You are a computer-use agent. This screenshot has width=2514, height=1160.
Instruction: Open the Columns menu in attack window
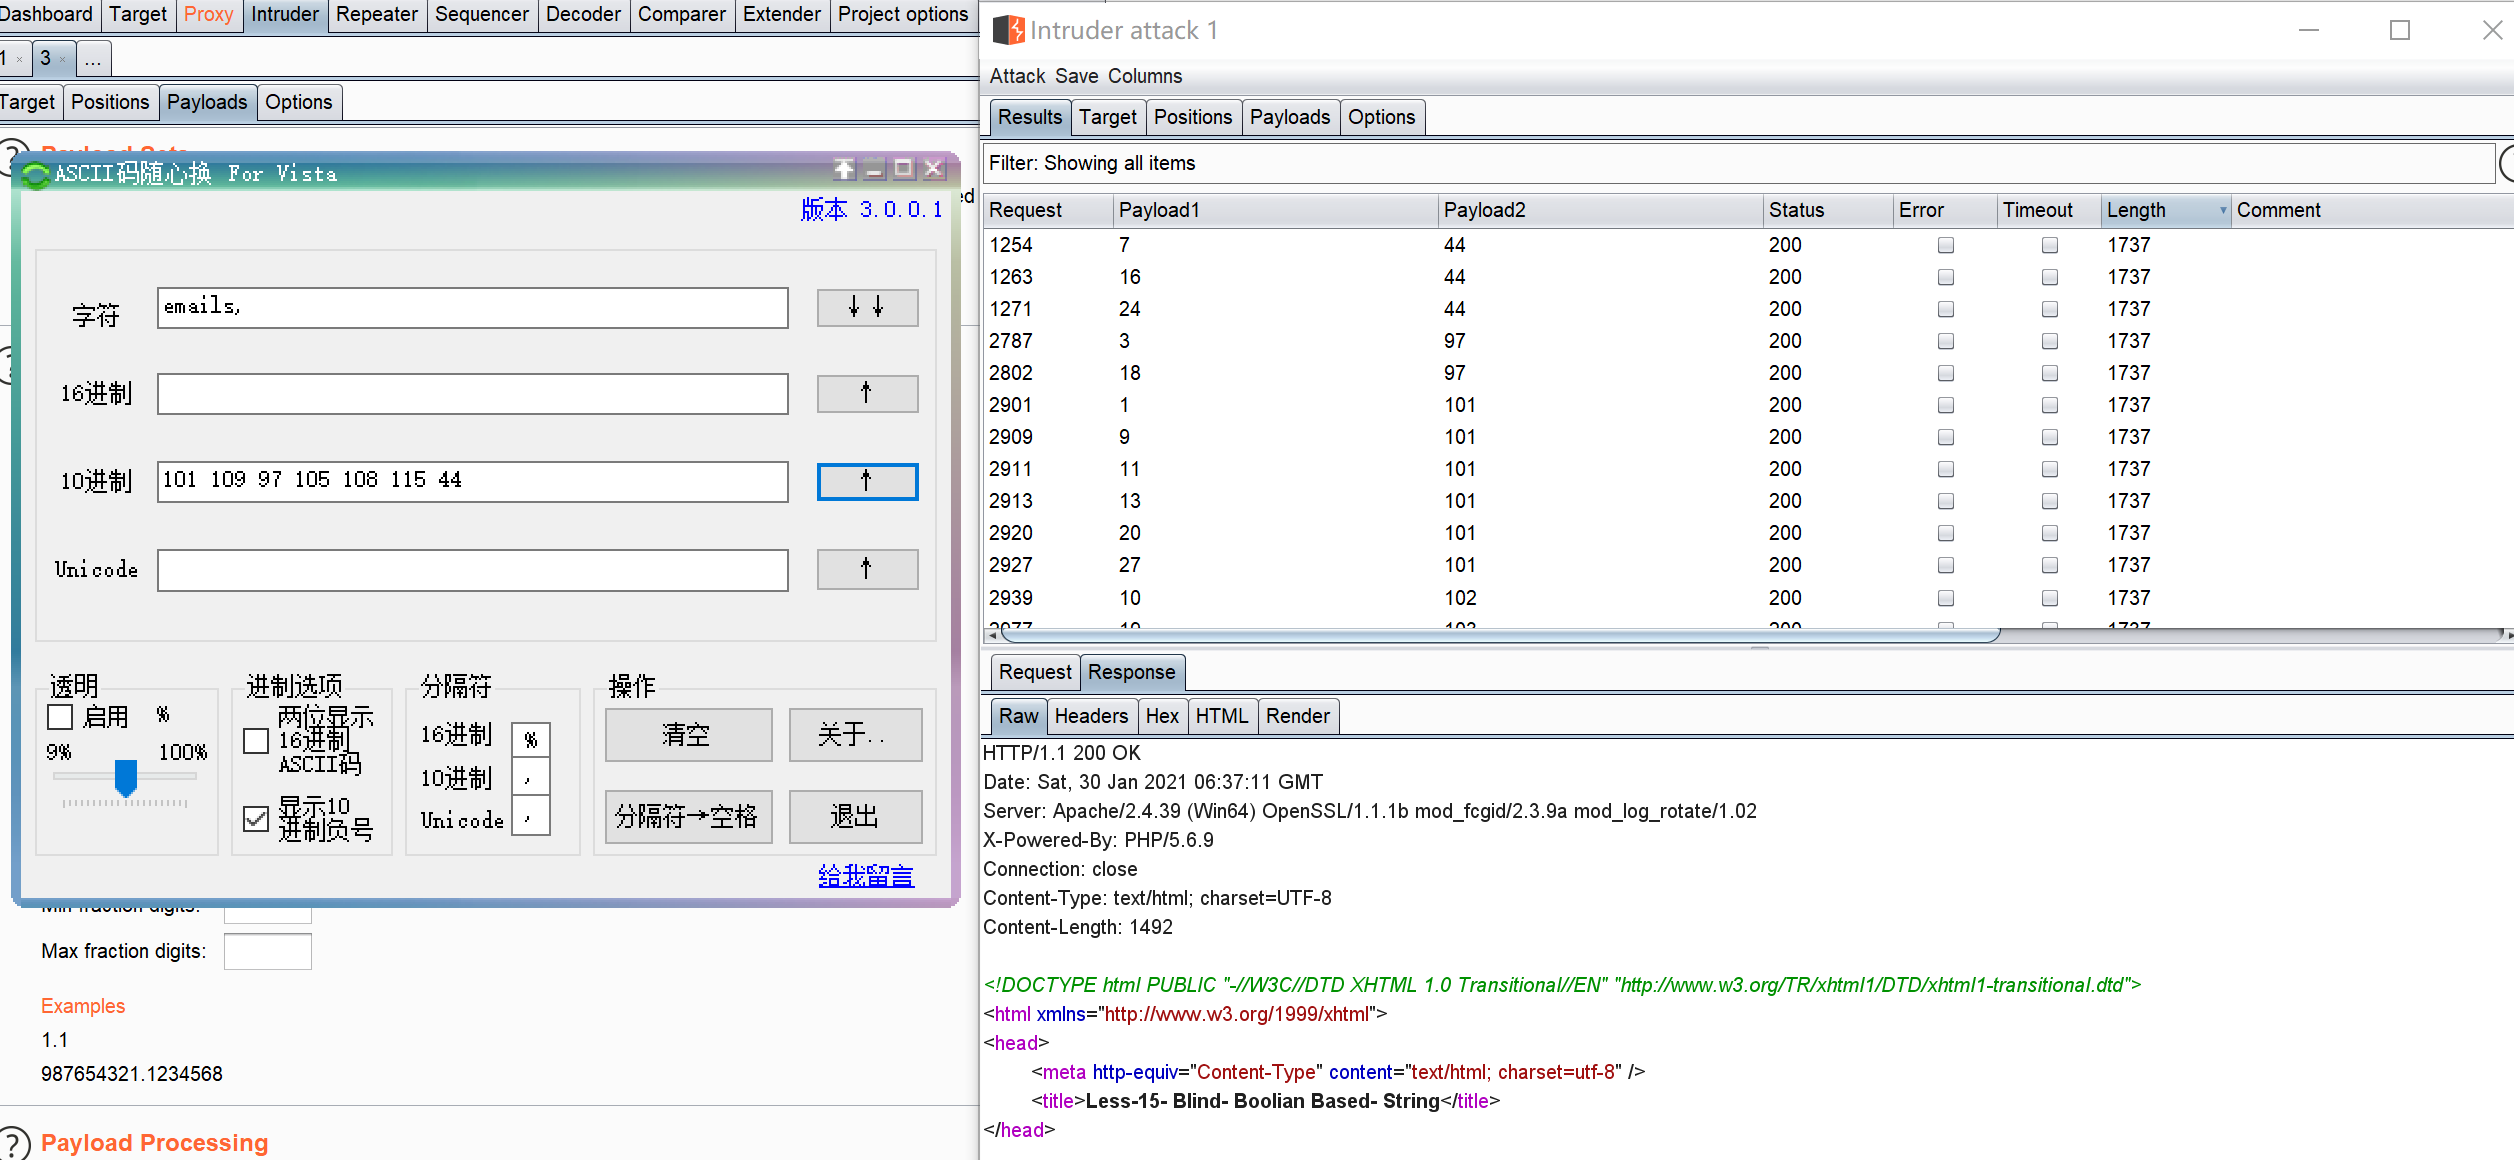tap(1144, 76)
